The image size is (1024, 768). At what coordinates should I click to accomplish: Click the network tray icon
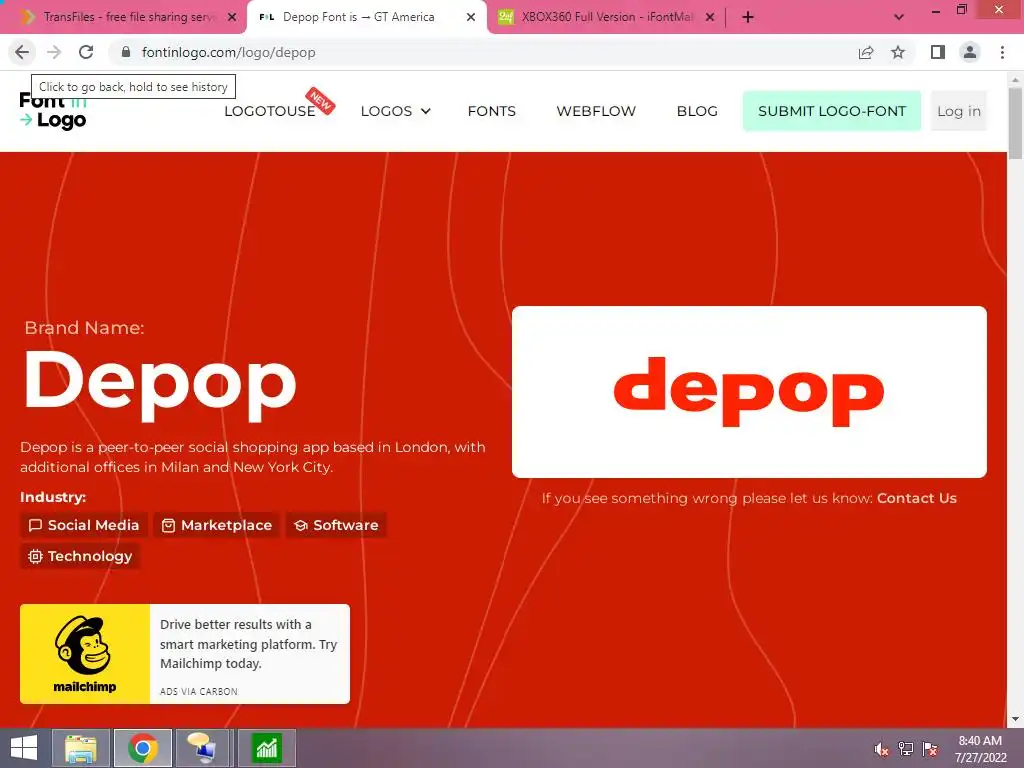pyautogui.click(x=906, y=749)
